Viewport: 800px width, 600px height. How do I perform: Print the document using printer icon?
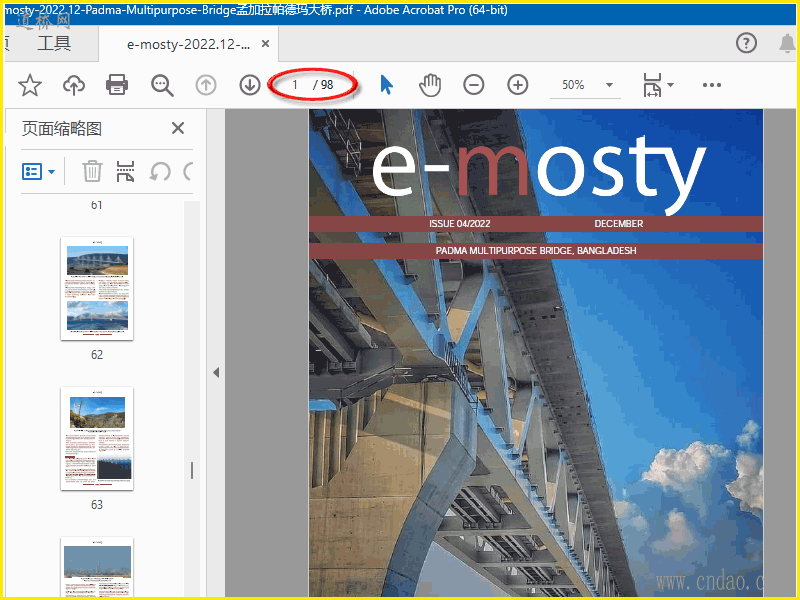(118, 85)
